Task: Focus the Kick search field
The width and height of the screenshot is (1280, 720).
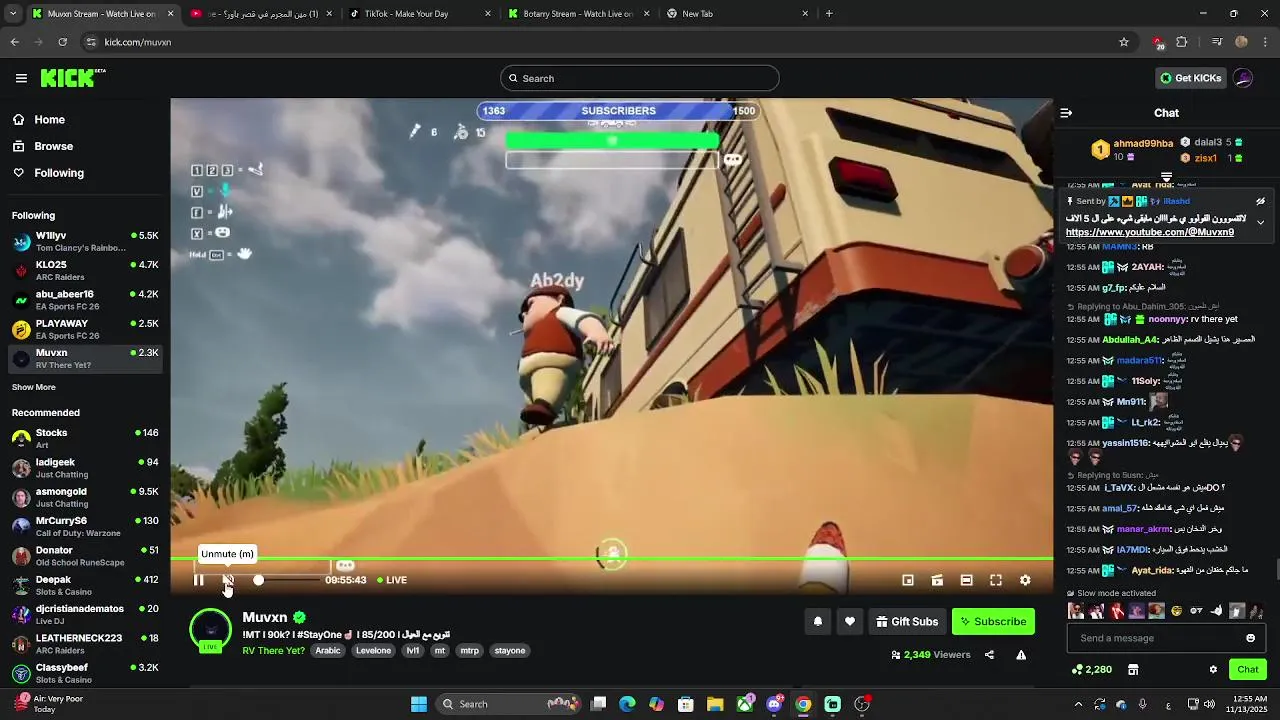Action: coord(640,78)
